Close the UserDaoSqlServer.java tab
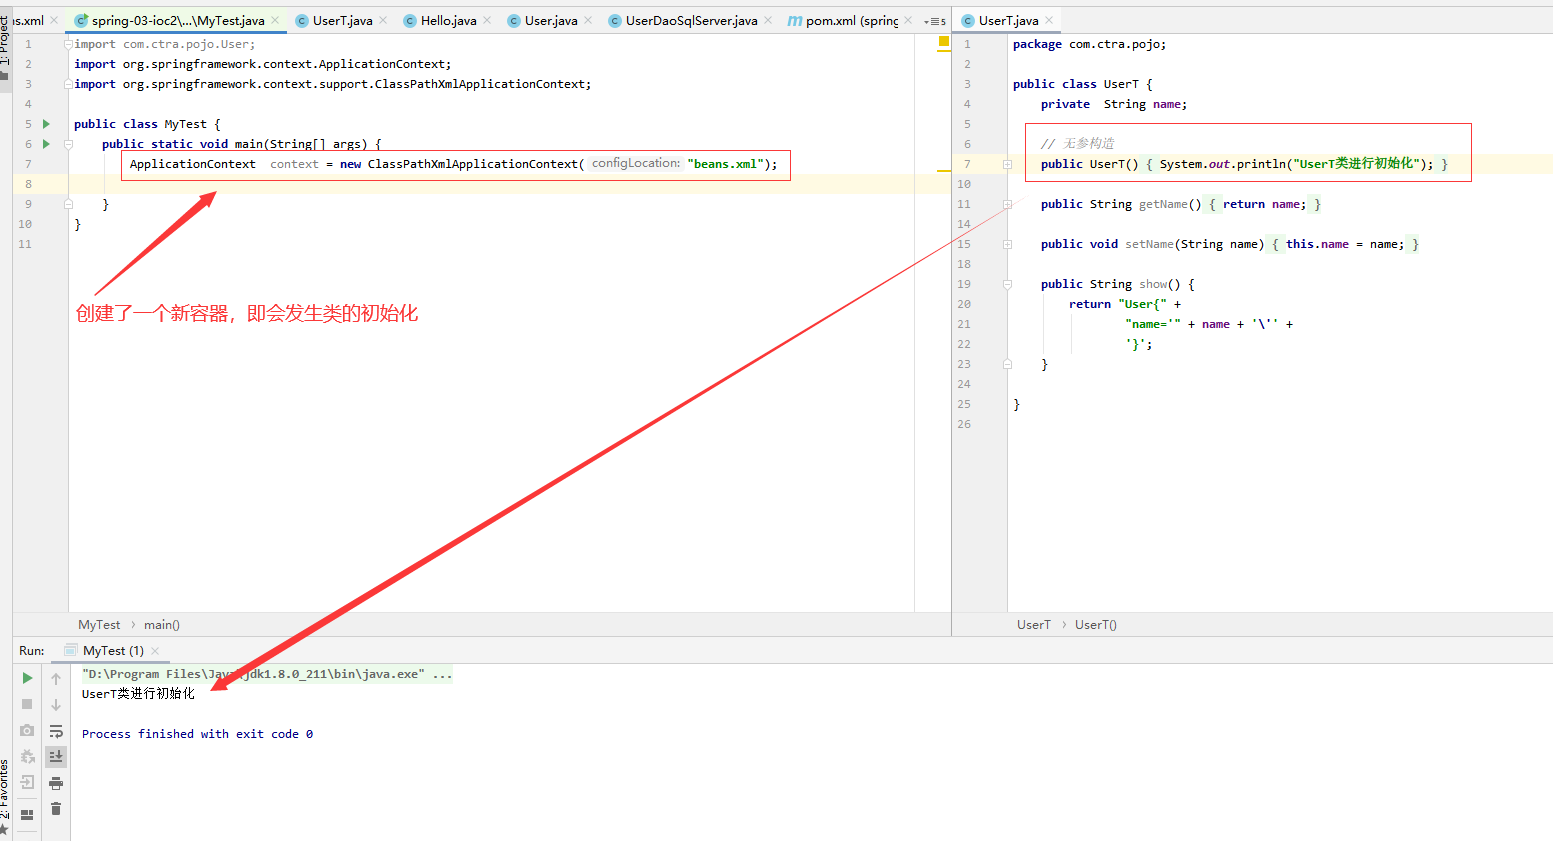 (x=768, y=20)
